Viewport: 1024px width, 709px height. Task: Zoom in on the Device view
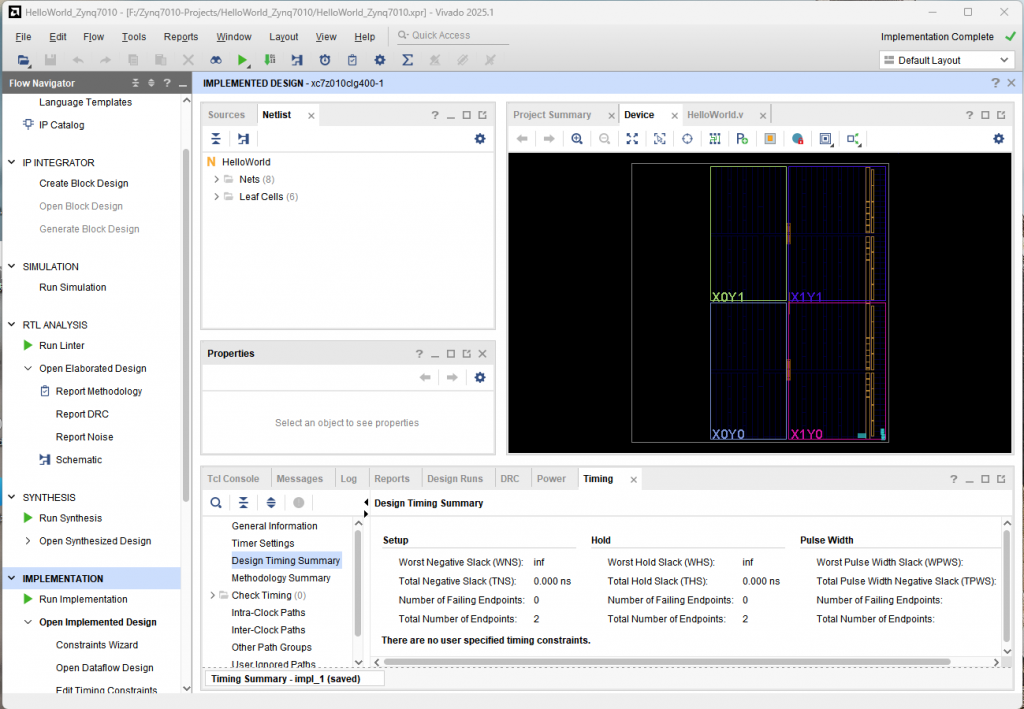[x=577, y=138]
